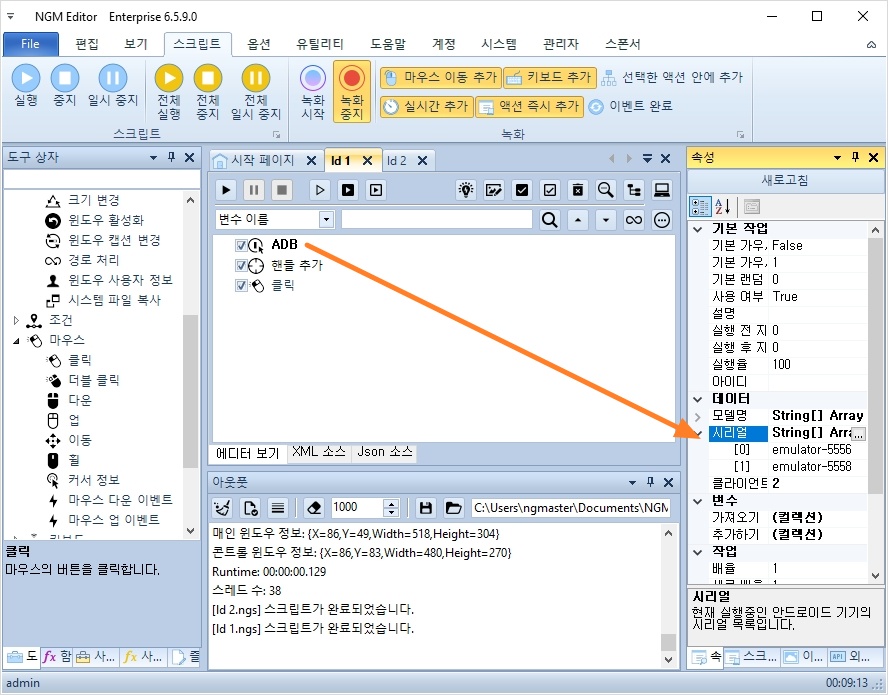This screenshot has width=888, height=695.
Task: Click alphabetical sort icon in properties
Action: (x=723, y=207)
